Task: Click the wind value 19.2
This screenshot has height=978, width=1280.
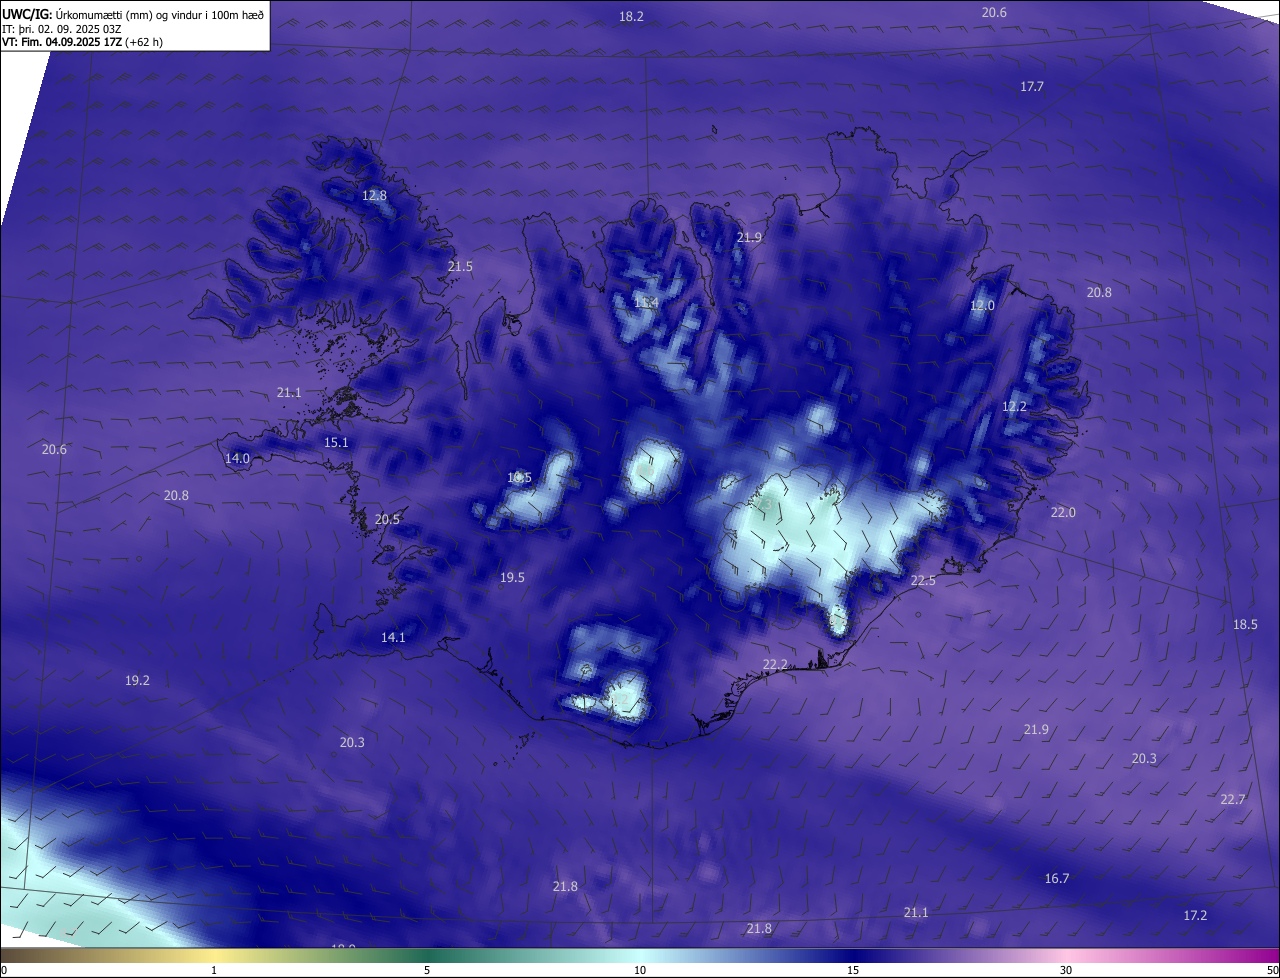Action: click(x=137, y=680)
